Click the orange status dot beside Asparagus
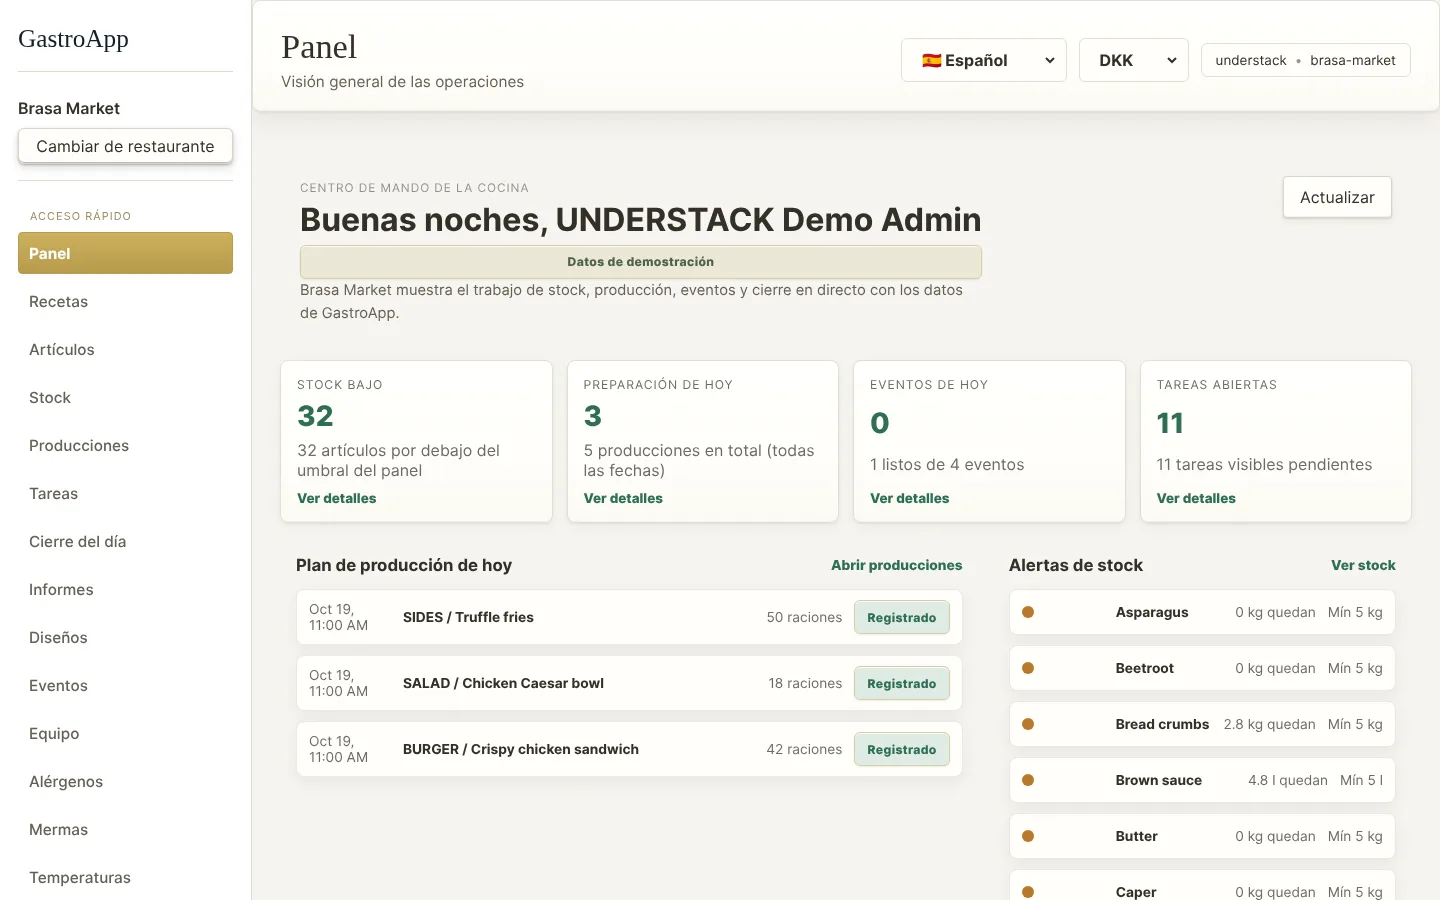 pos(1028,612)
